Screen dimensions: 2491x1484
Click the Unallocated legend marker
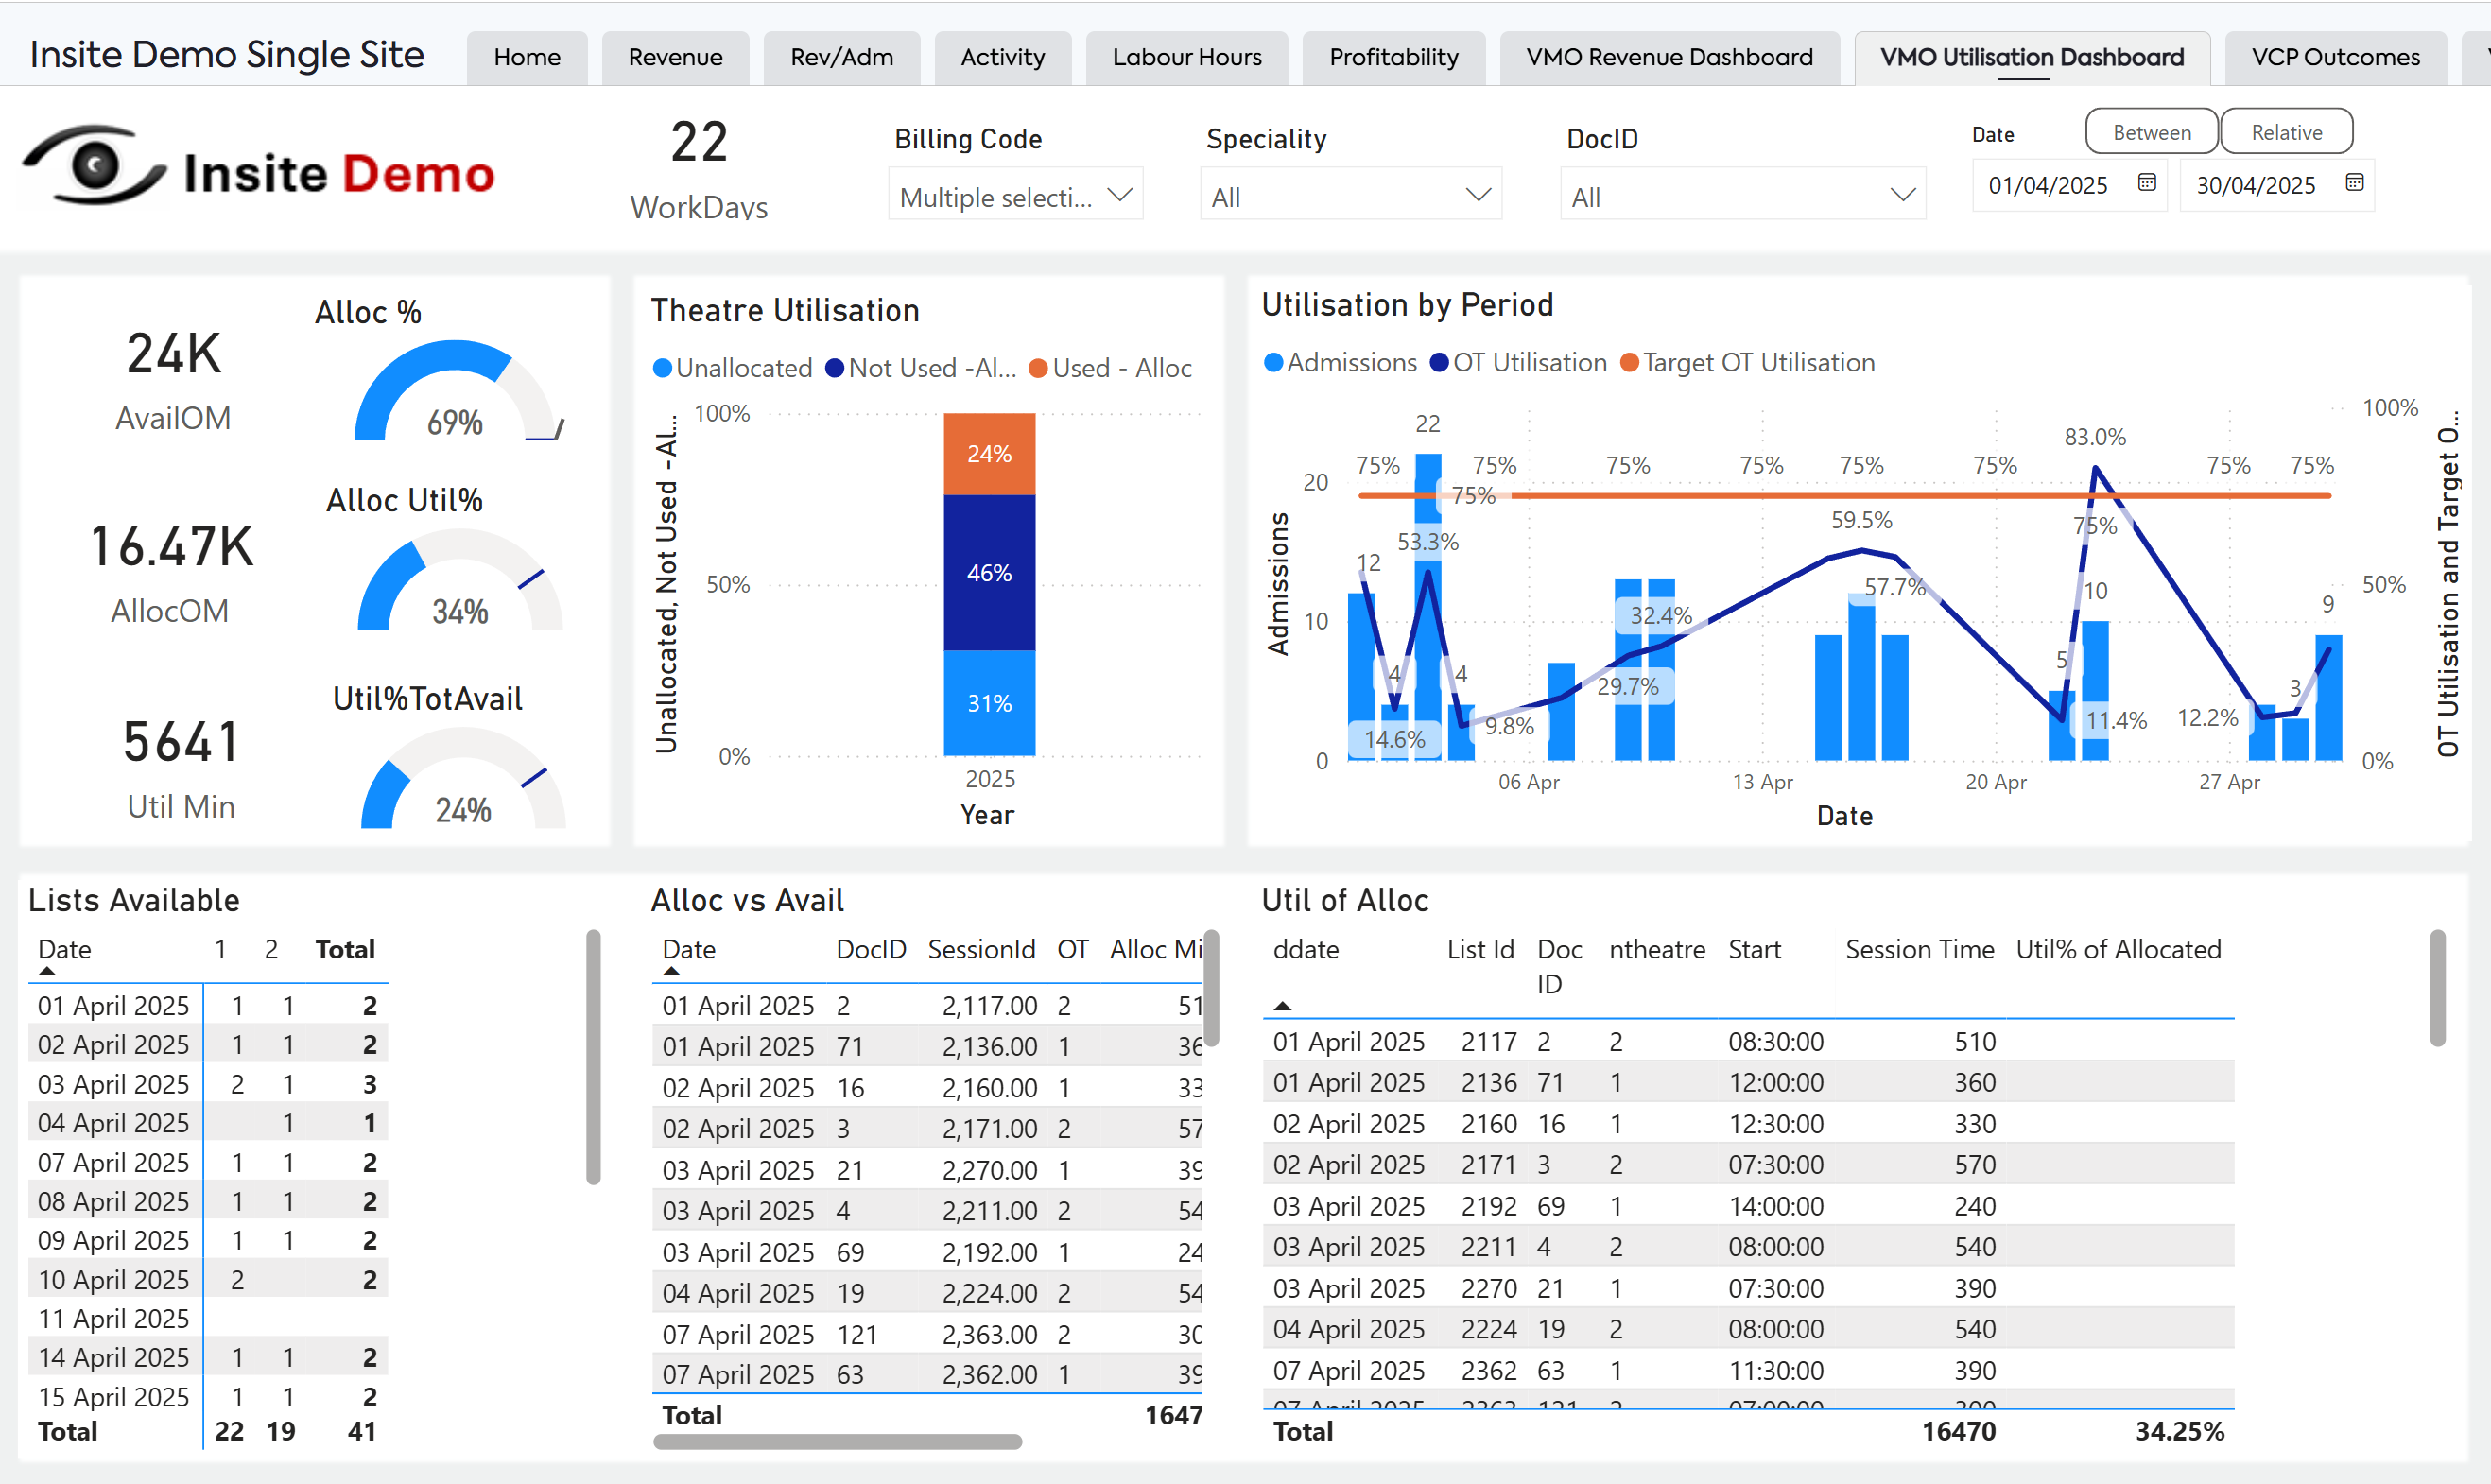[662, 369]
